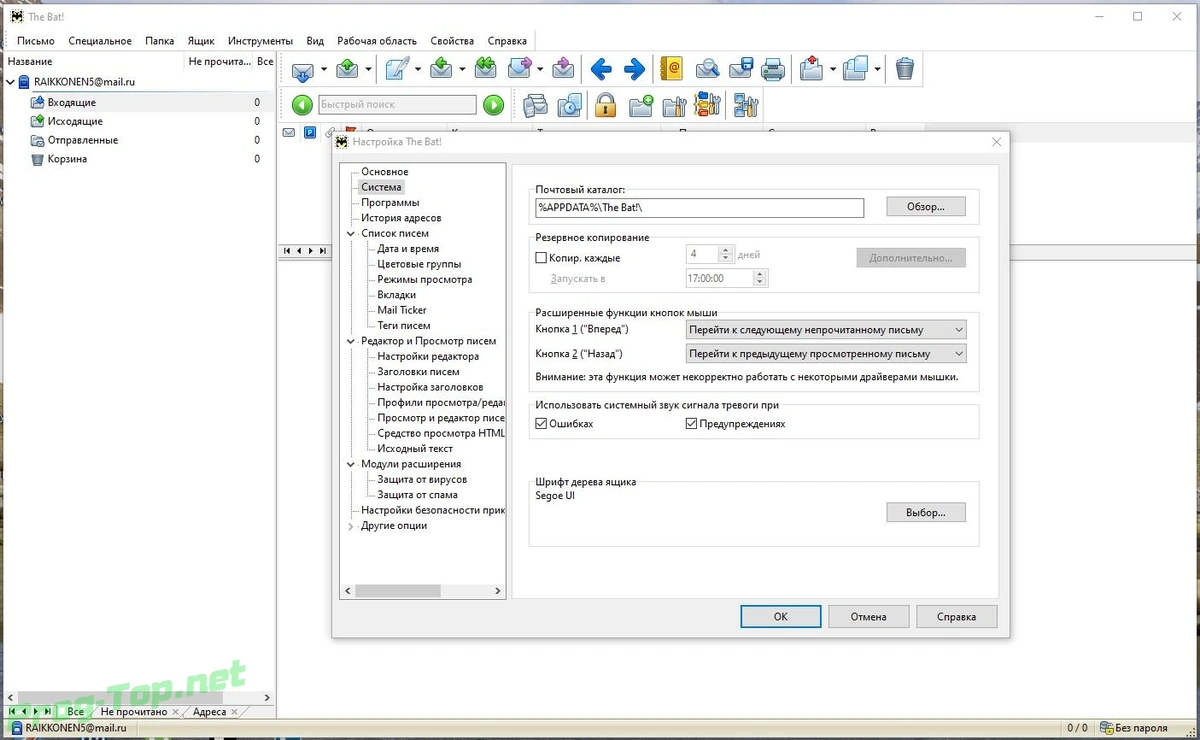Click the 'Почтовый каталог' path input field
1200x740 pixels.
699,207
